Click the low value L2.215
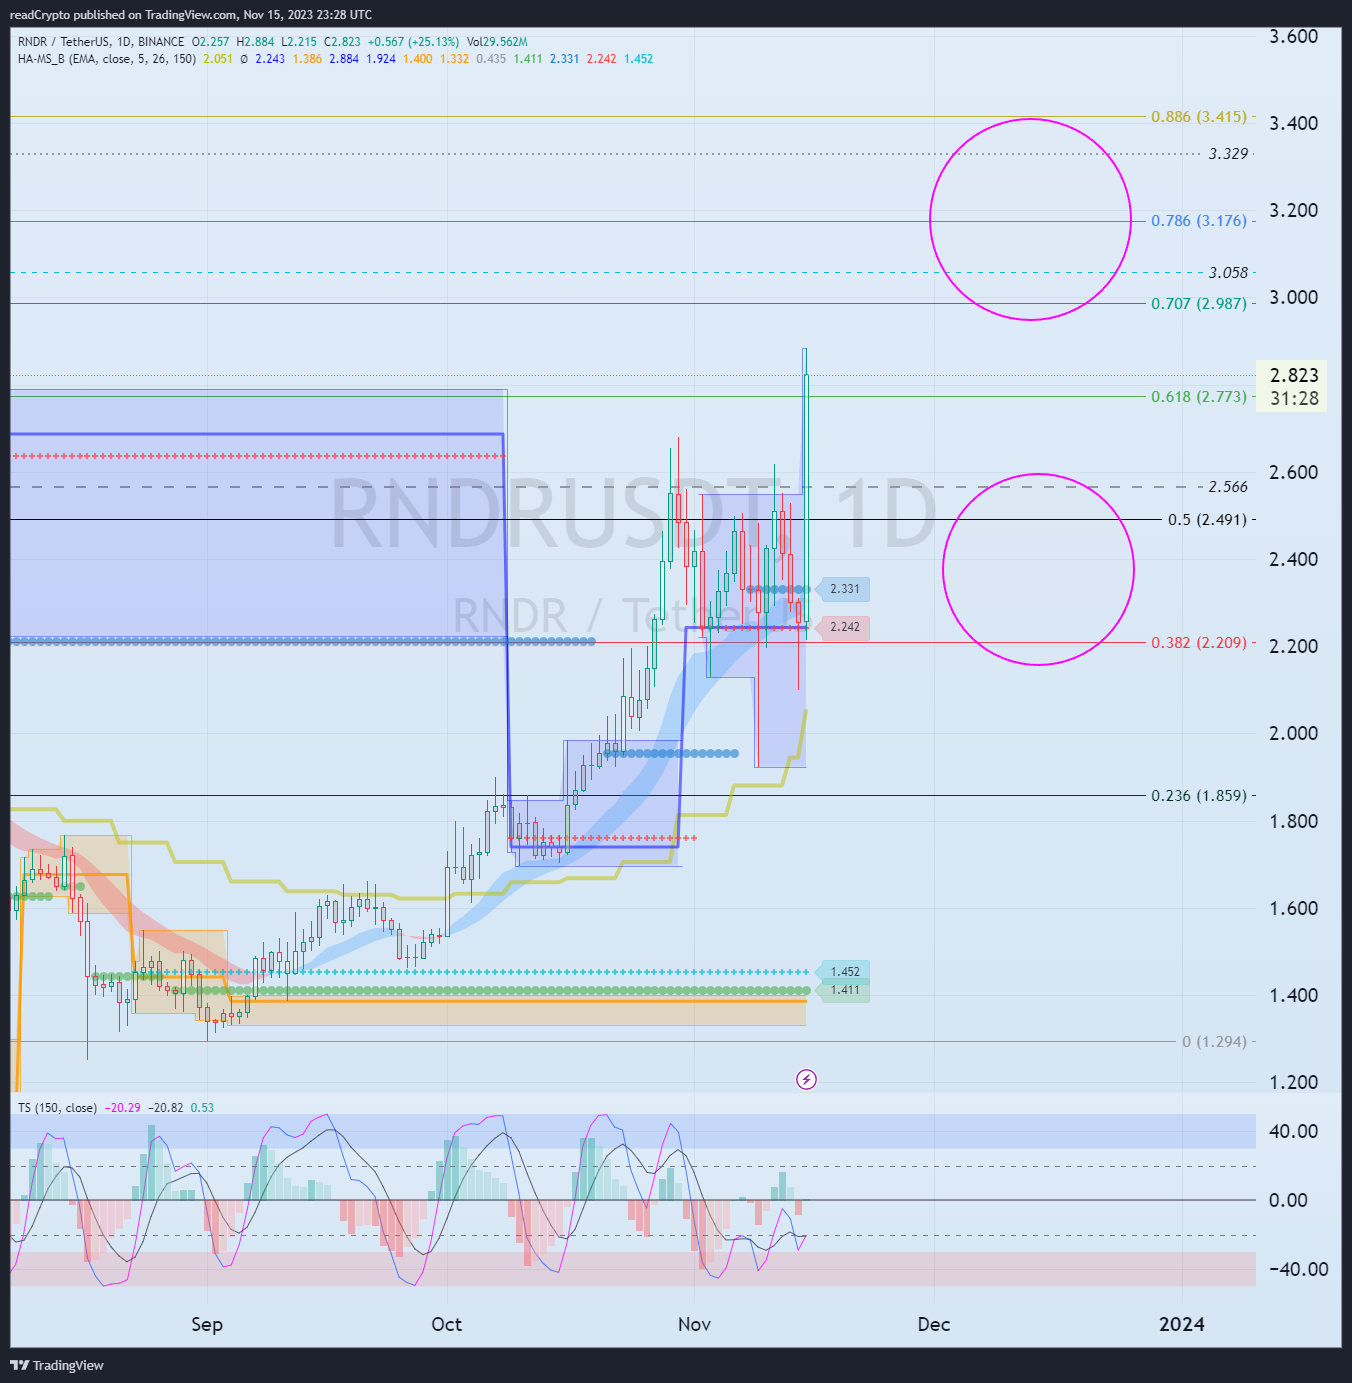The width and height of the screenshot is (1352, 1383). tap(299, 42)
